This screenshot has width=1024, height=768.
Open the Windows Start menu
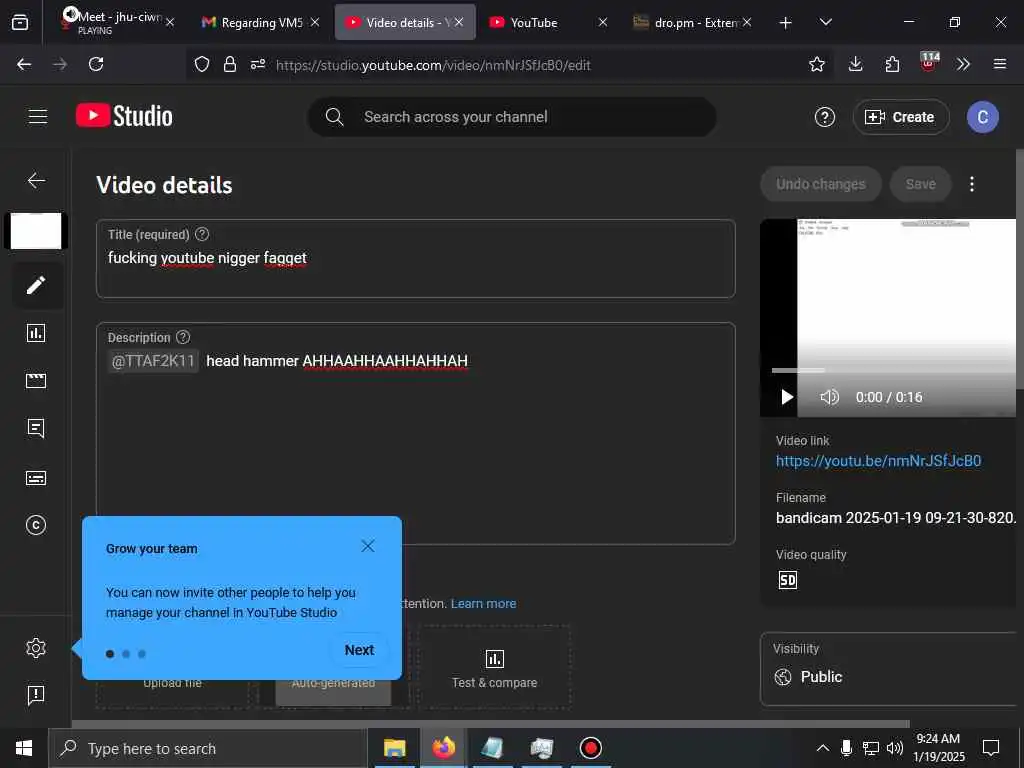(x=24, y=748)
